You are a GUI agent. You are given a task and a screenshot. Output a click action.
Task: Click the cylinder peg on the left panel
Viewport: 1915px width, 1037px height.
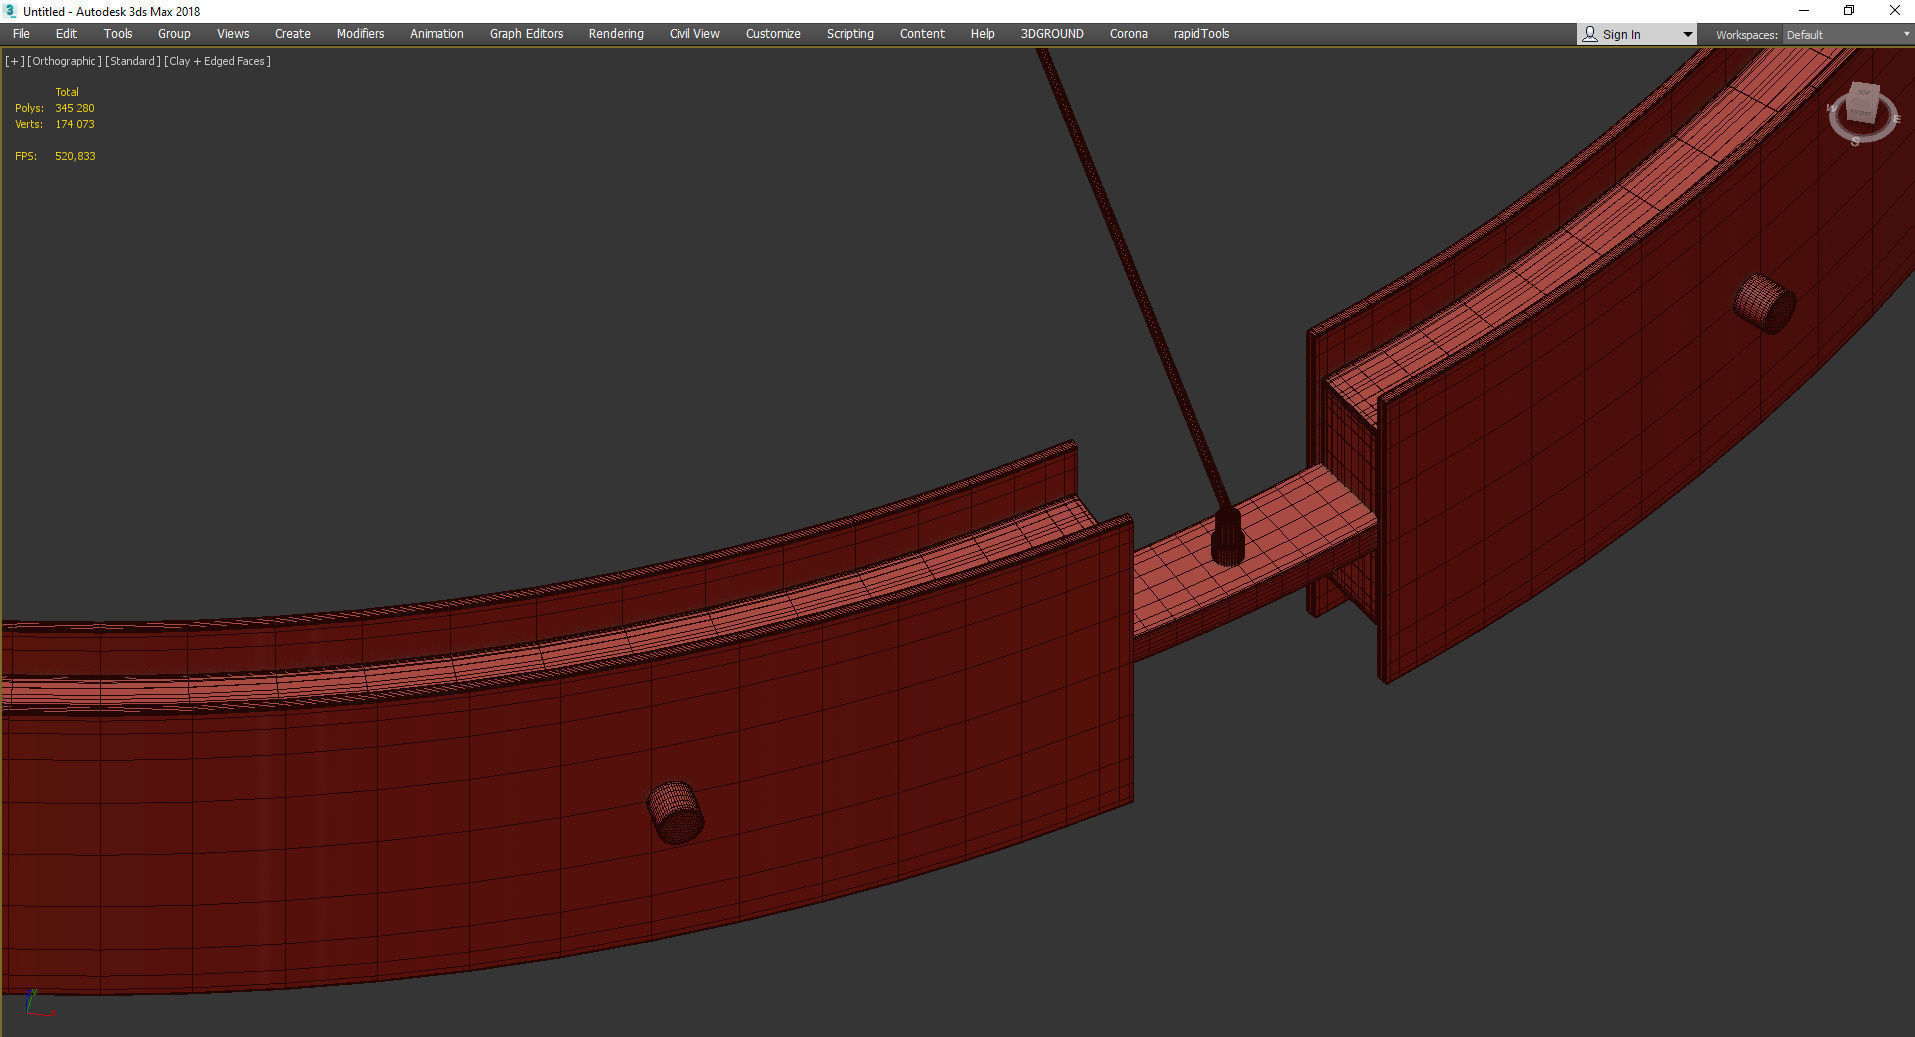[675, 812]
